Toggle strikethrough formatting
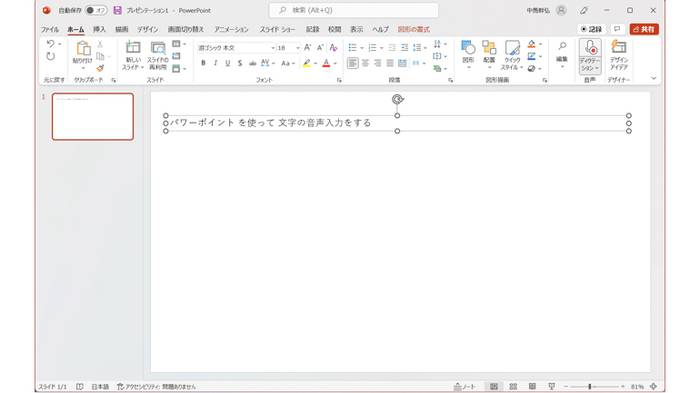 coord(252,63)
